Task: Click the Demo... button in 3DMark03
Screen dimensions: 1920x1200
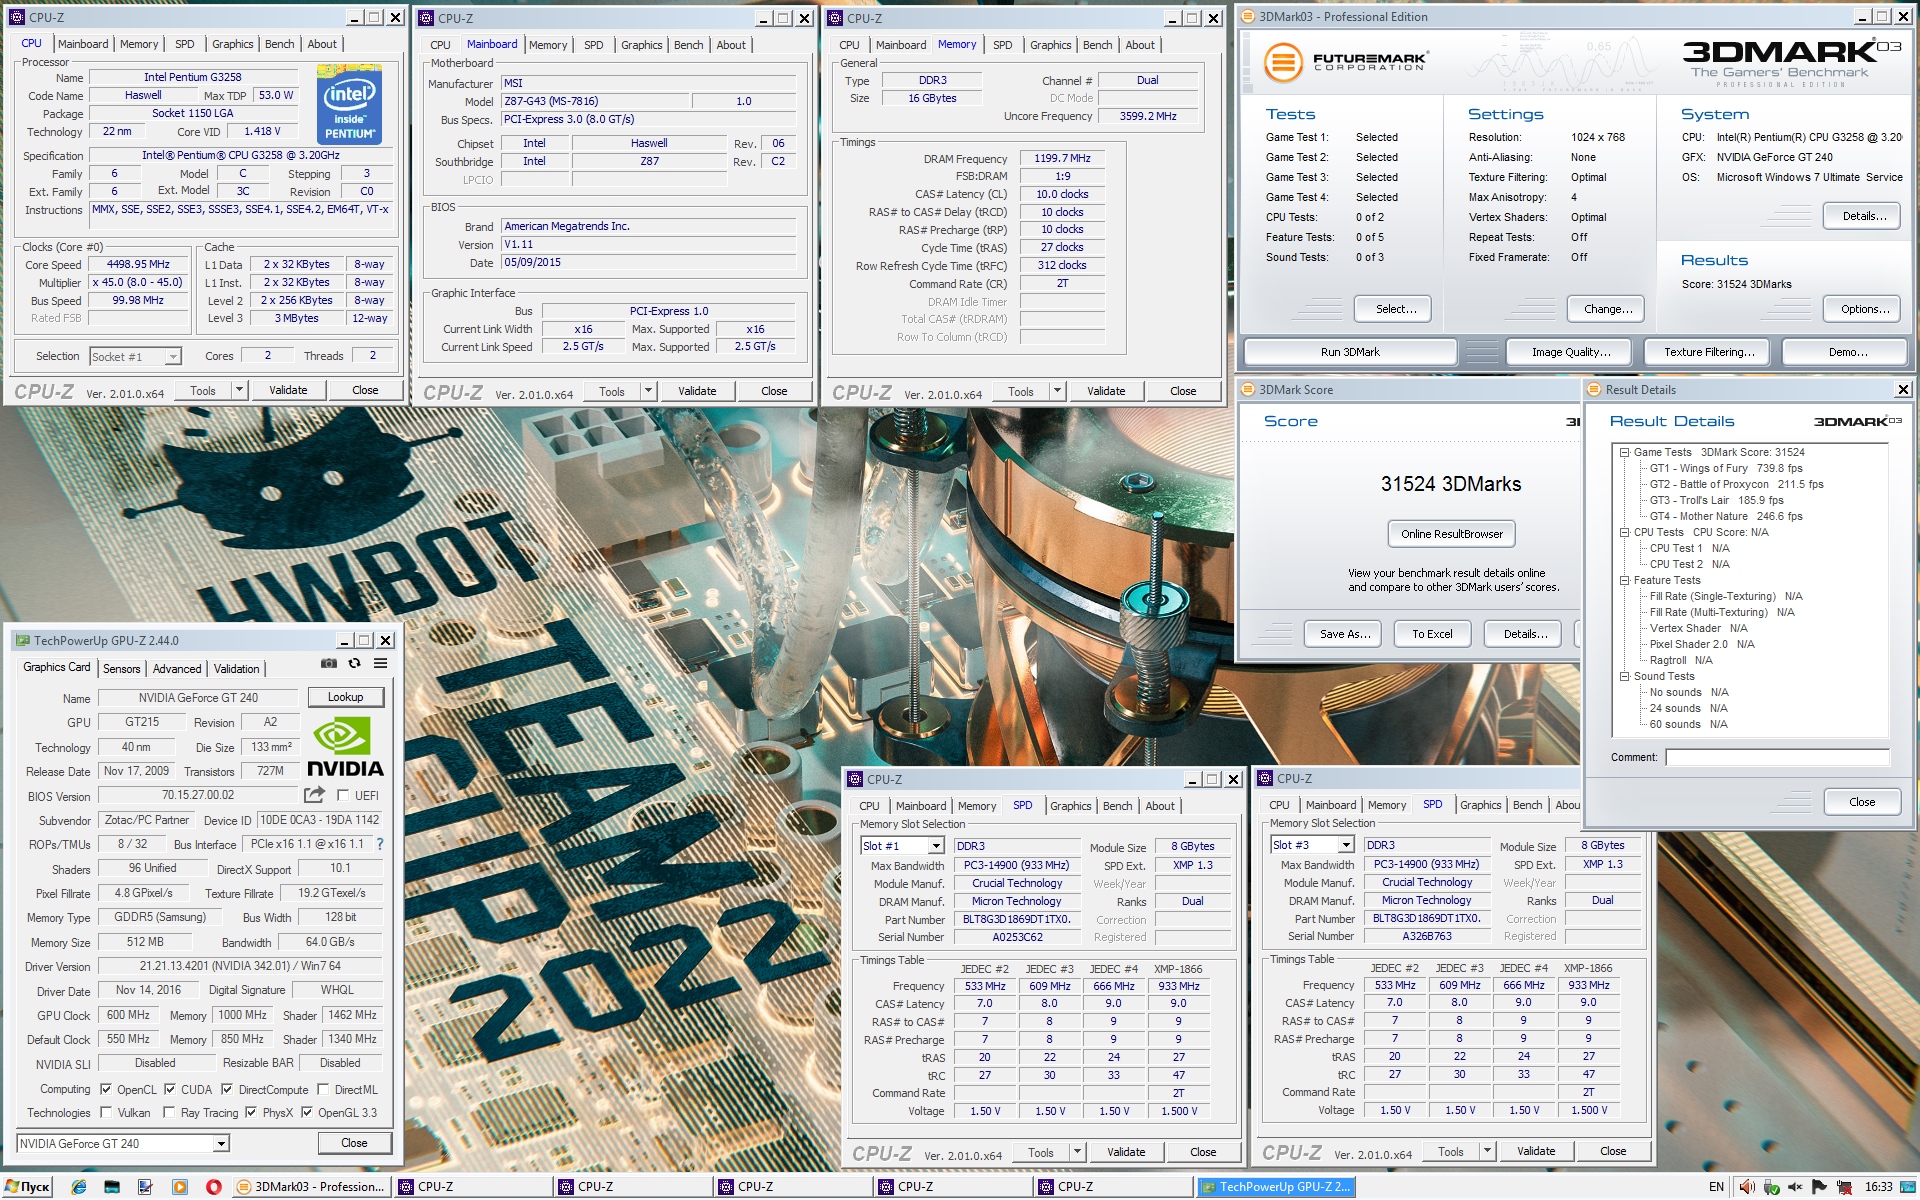Action: [x=1847, y=352]
